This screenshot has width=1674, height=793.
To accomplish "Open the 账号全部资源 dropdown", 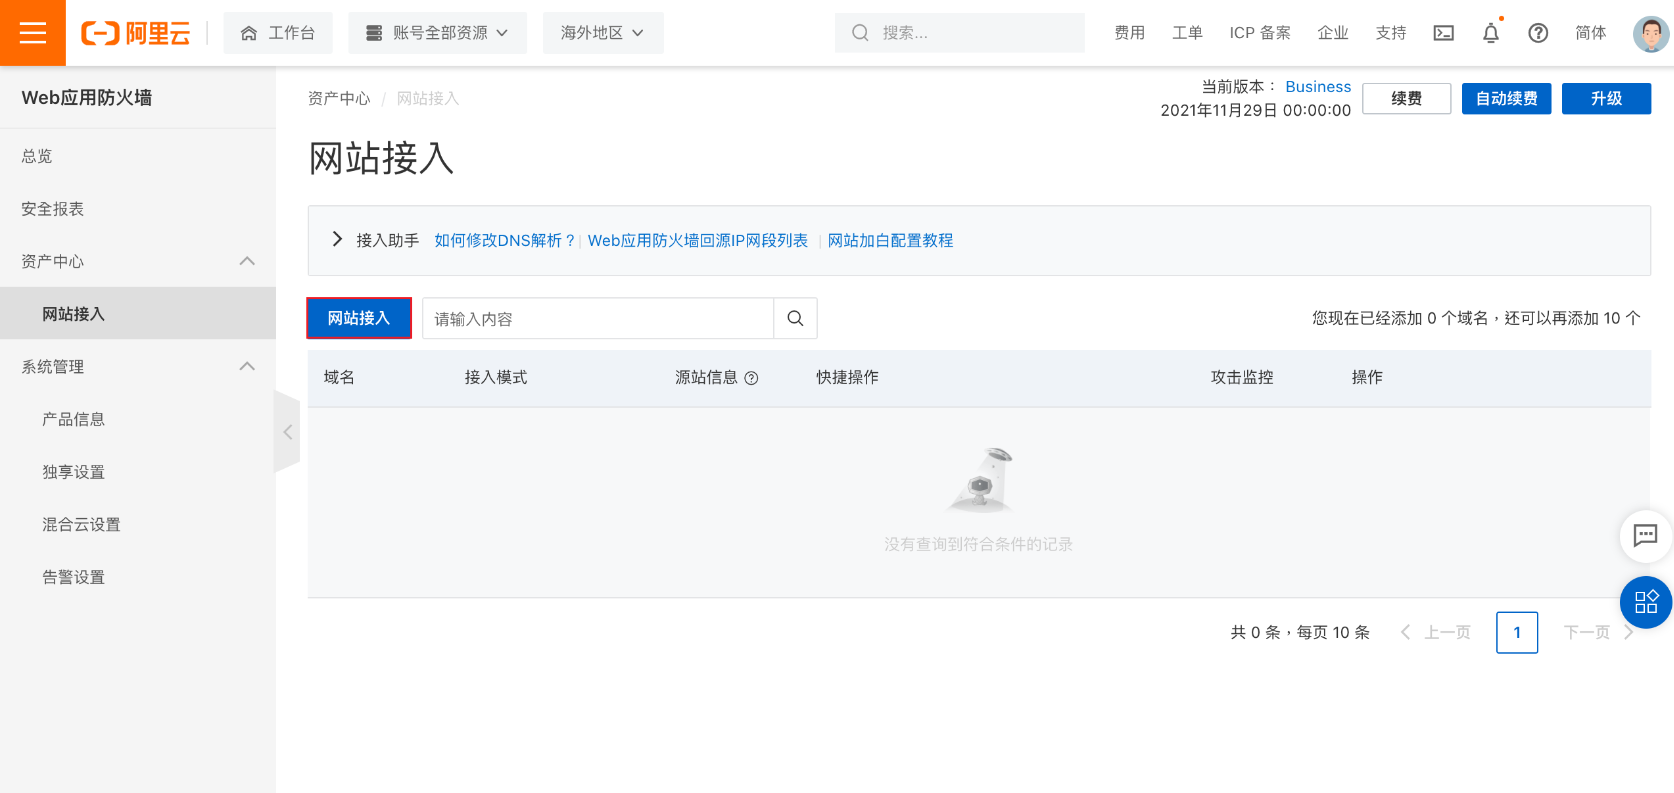I will pyautogui.click(x=437, y=33).
